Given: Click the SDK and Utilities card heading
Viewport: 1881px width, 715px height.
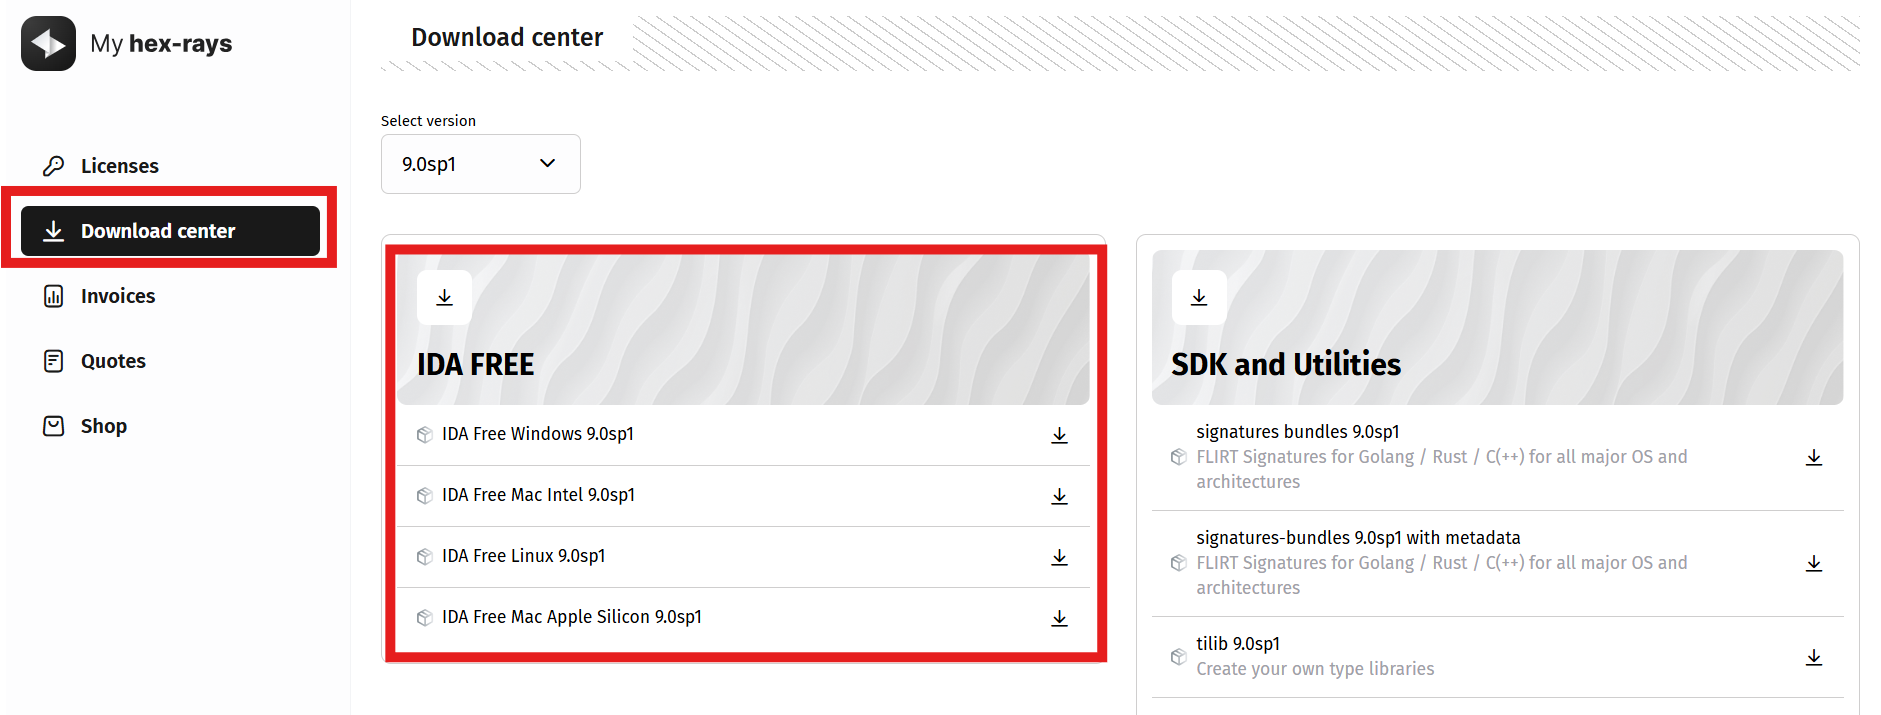Looking at the screenshot, I should 1286,365.
